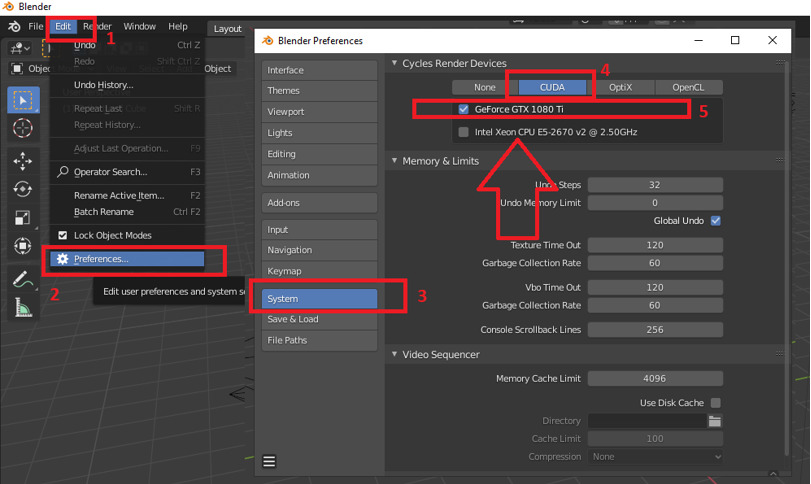Switch to the System preferences tab
The width and height of the screenshot is (811, 484).
pyautogui.click(x=319, y=298)
